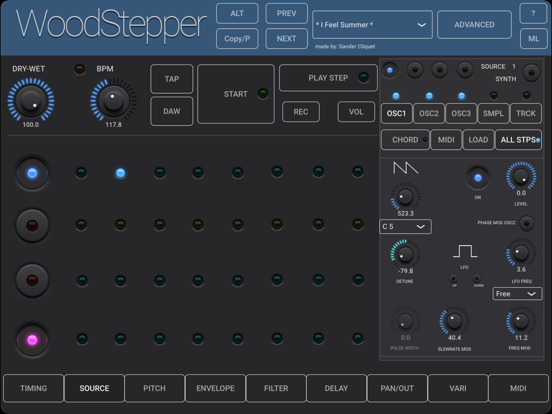Click the square wave LFO shape icon
The image size is (552, 414).
[x=465, y=251]
